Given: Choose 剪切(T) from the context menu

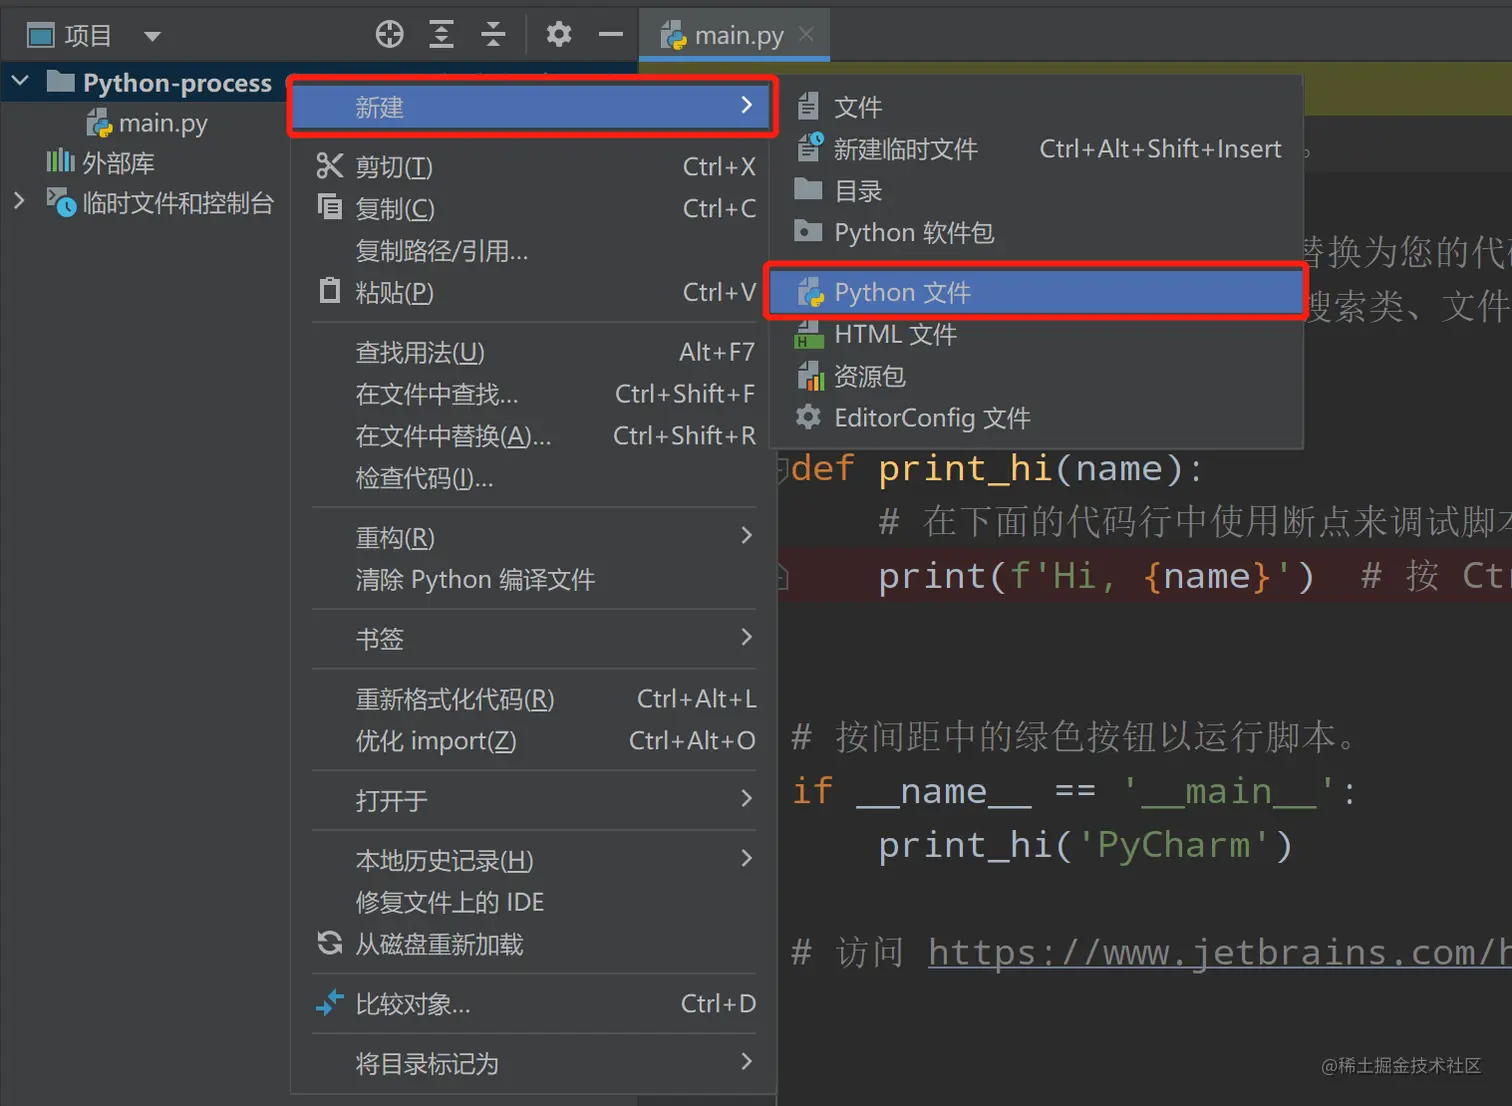Looking at the screenshot, I should 535,167.
